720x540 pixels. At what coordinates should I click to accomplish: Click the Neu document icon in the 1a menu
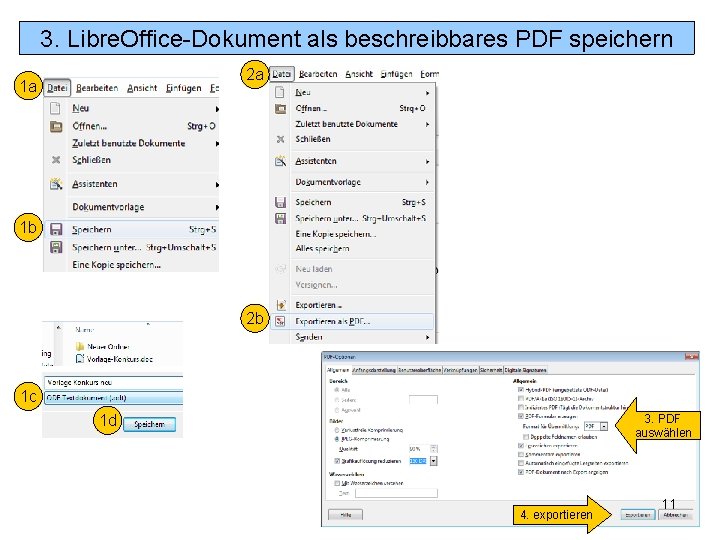[x=55, y=108]
